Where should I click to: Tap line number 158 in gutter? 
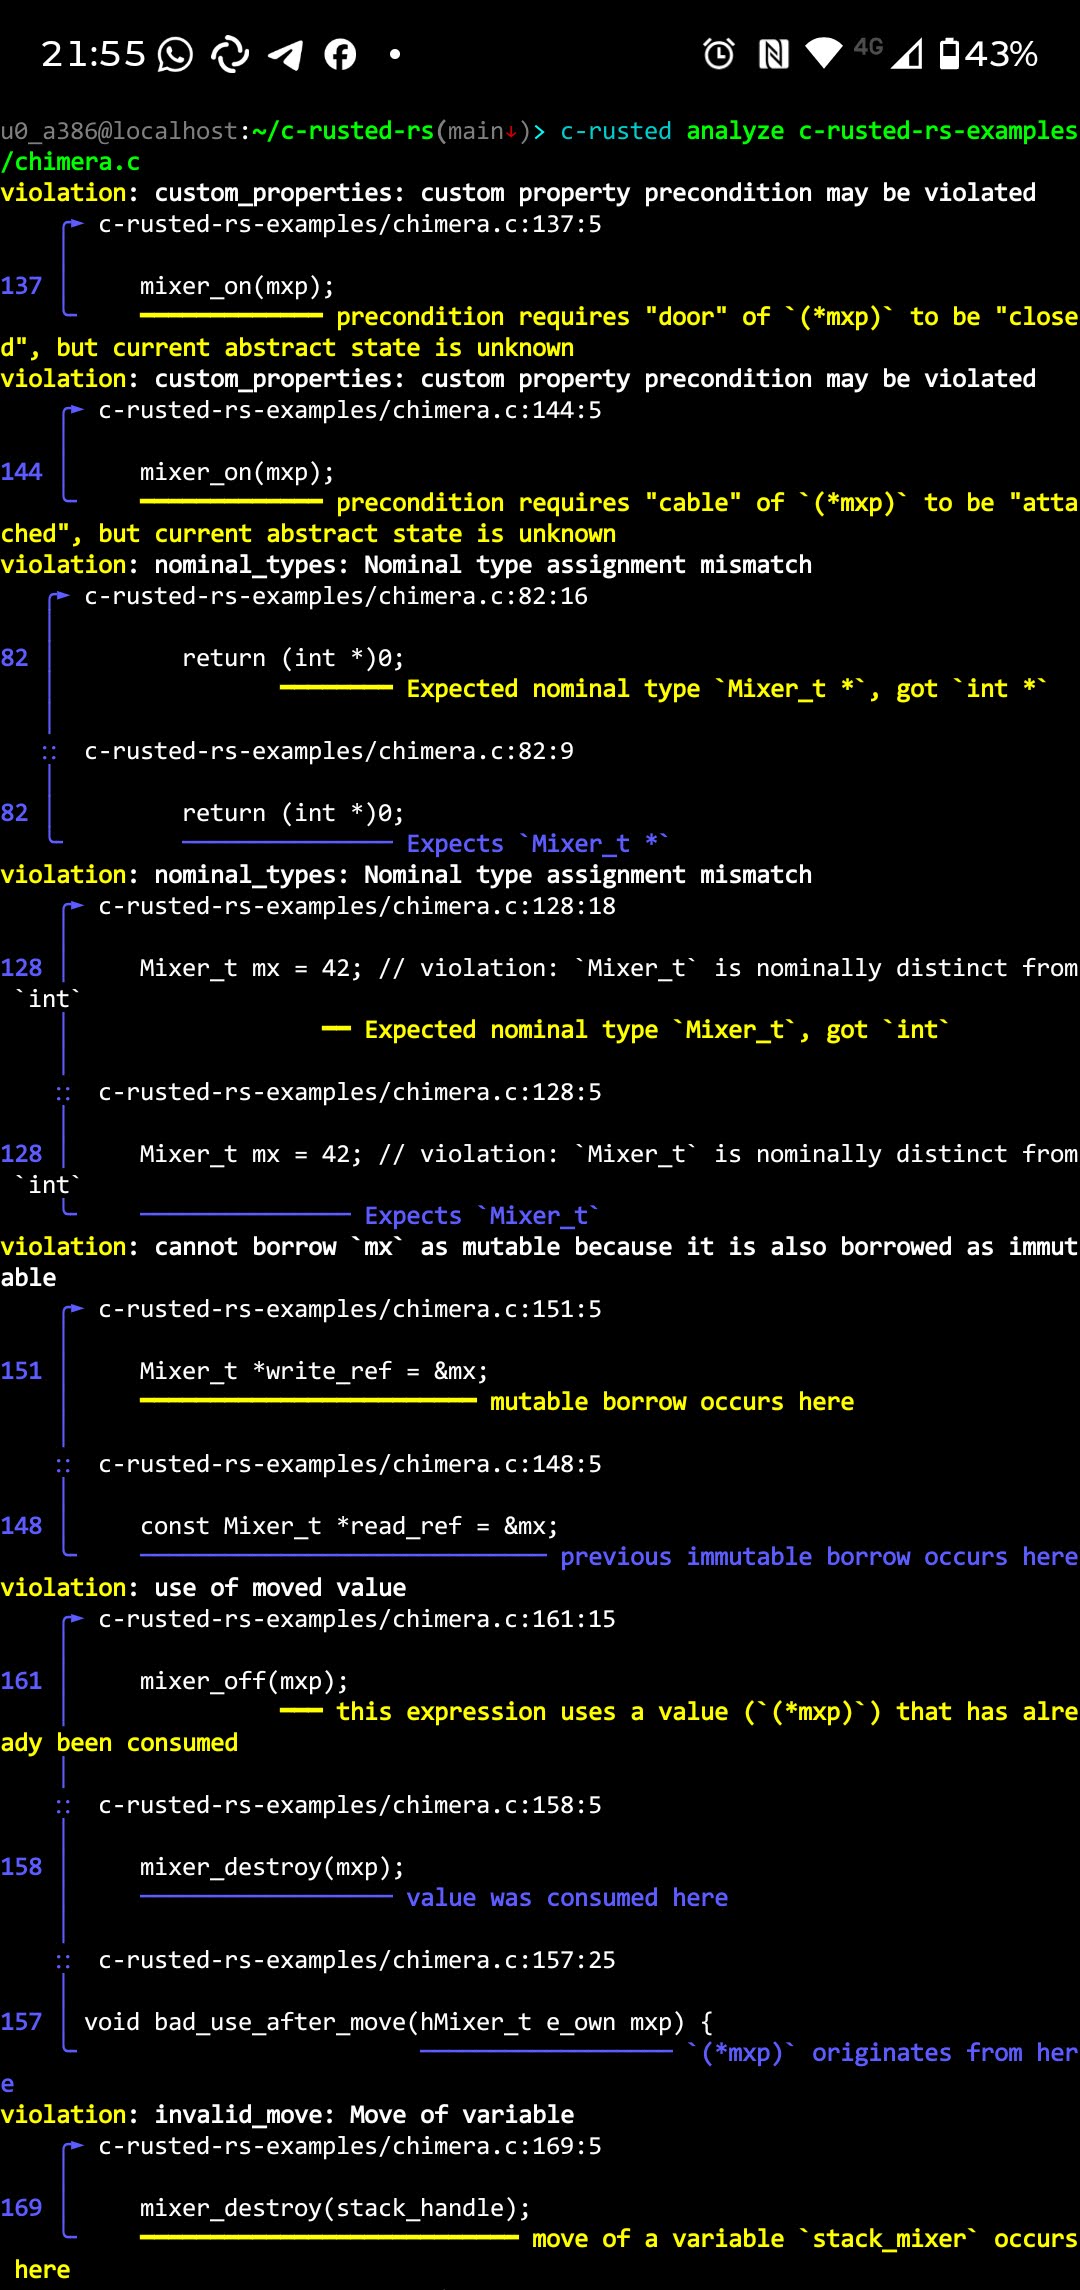pyautogui.click(x=21, y=1867)
